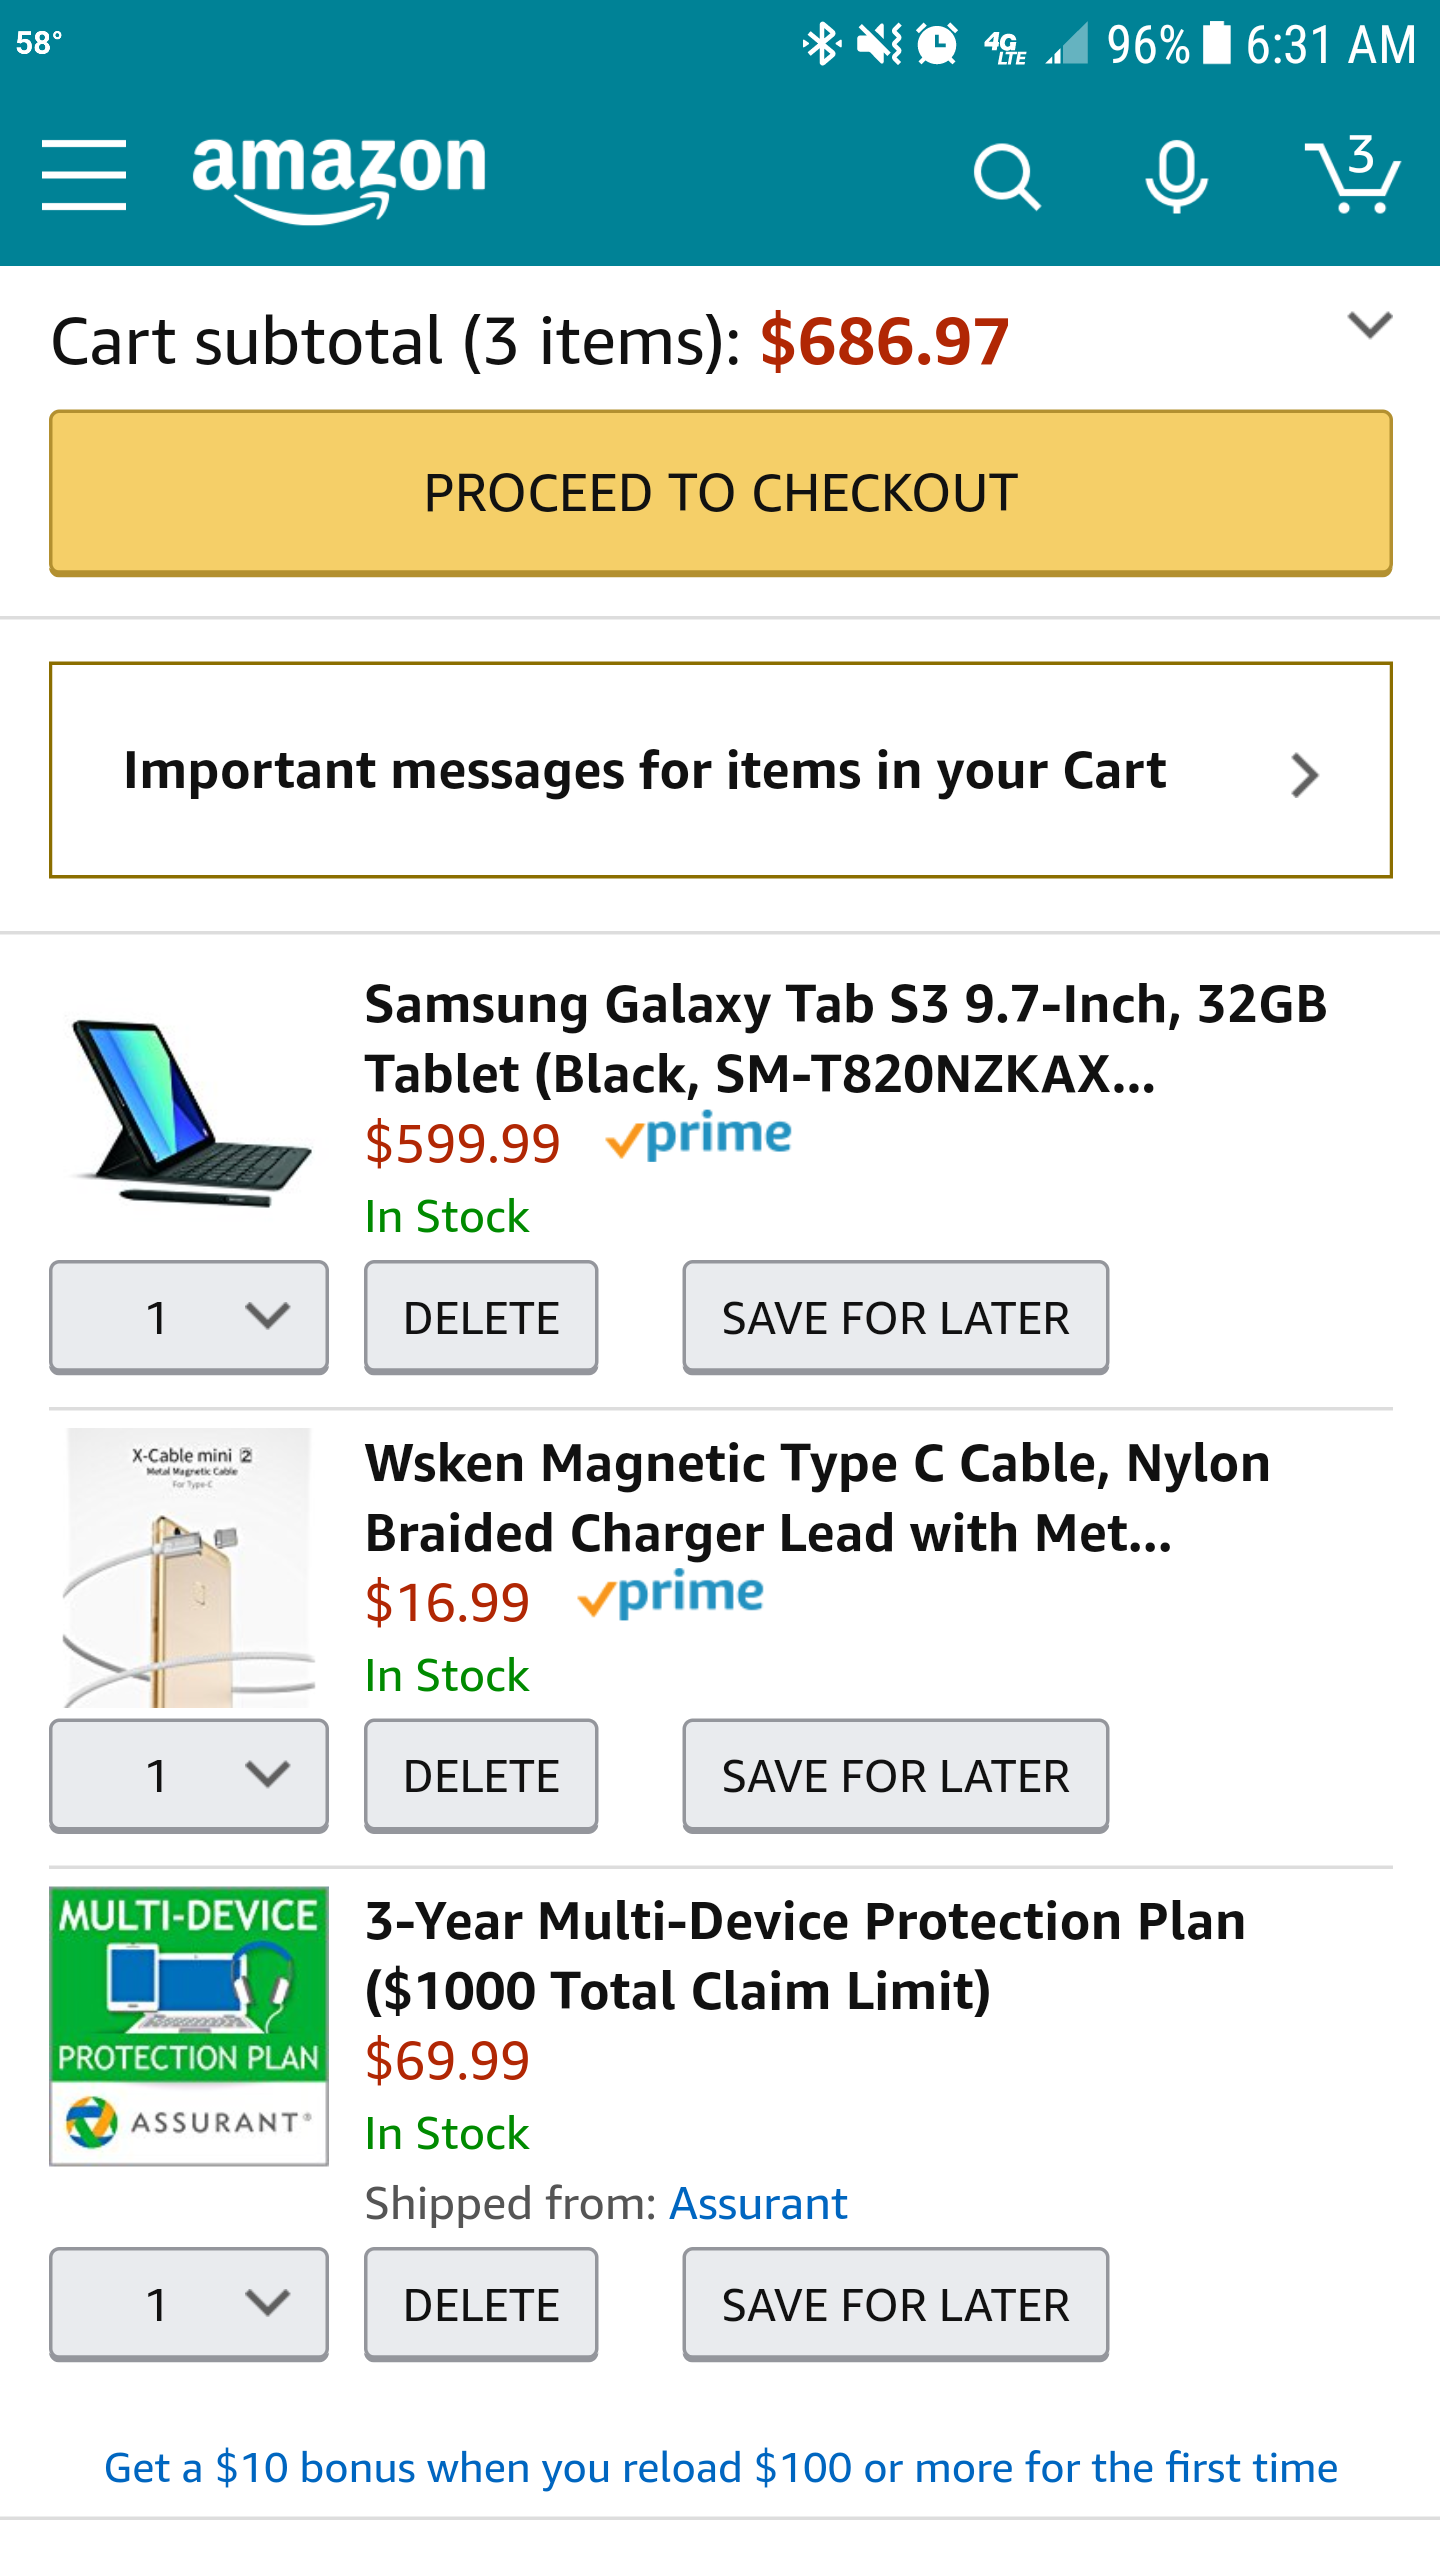Open important messages for cart items
Viewport: 1440px width, 2560px height.
tap(720, 770)
